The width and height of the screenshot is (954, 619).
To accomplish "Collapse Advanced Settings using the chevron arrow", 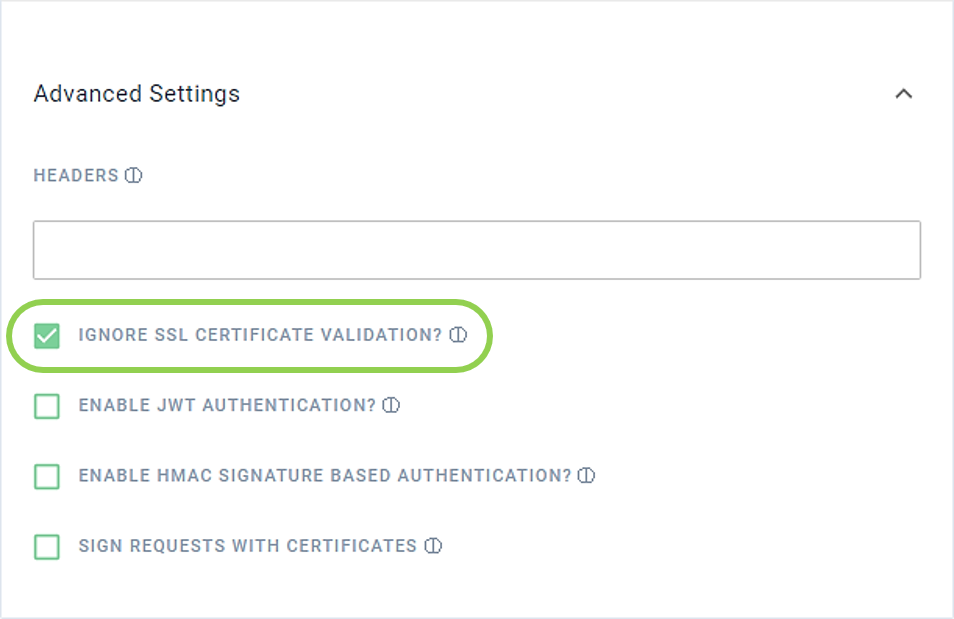I will tap(904, 94).
